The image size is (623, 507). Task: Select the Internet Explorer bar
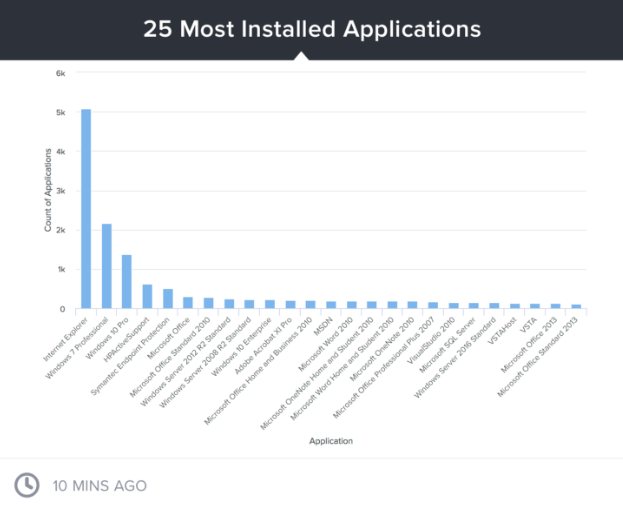pos(86,209)
